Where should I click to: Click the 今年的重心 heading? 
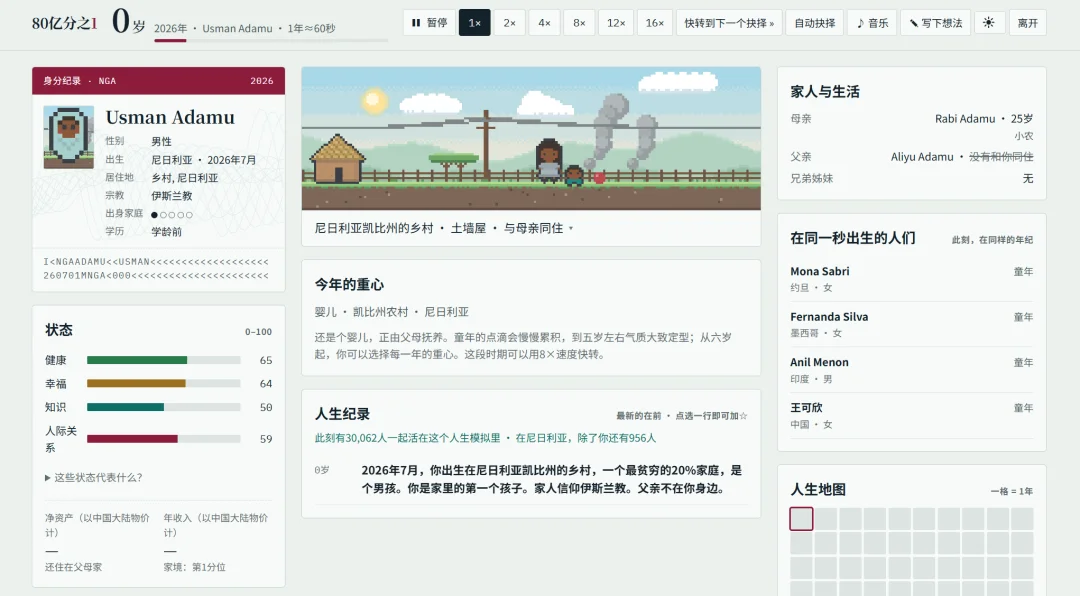coord(349,284)
